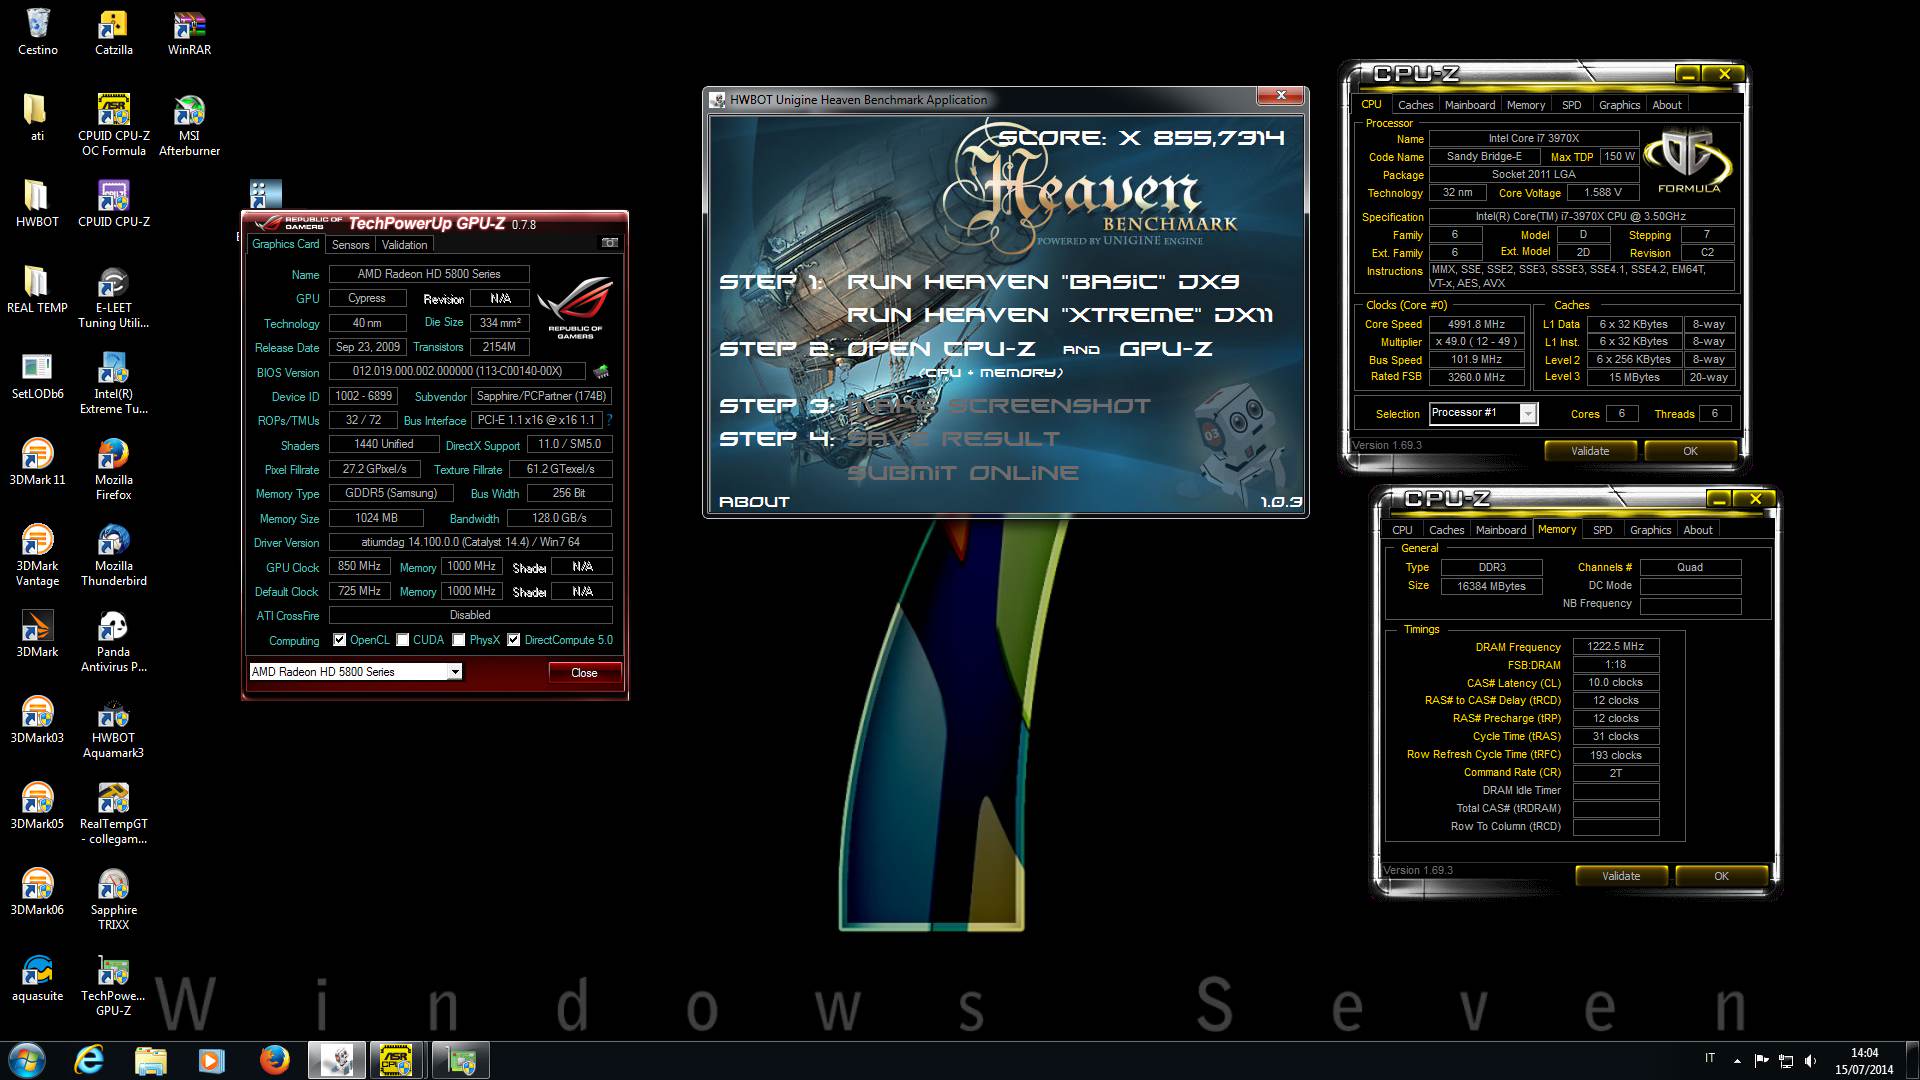Click Save Result in Heaven window

click(x=953, y=439)
